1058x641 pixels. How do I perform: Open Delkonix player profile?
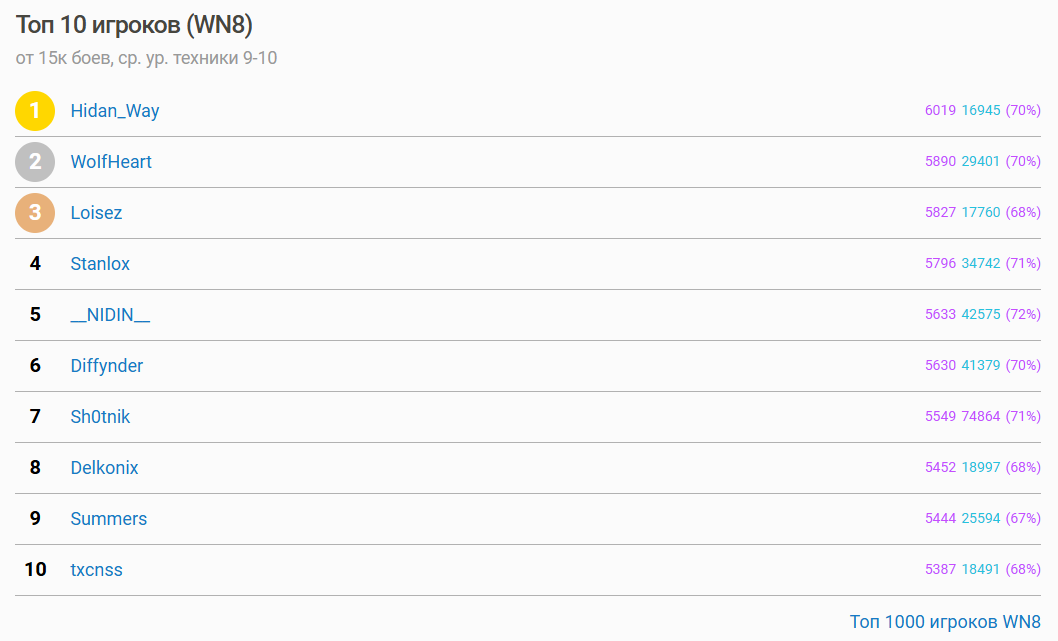(104, 468)
